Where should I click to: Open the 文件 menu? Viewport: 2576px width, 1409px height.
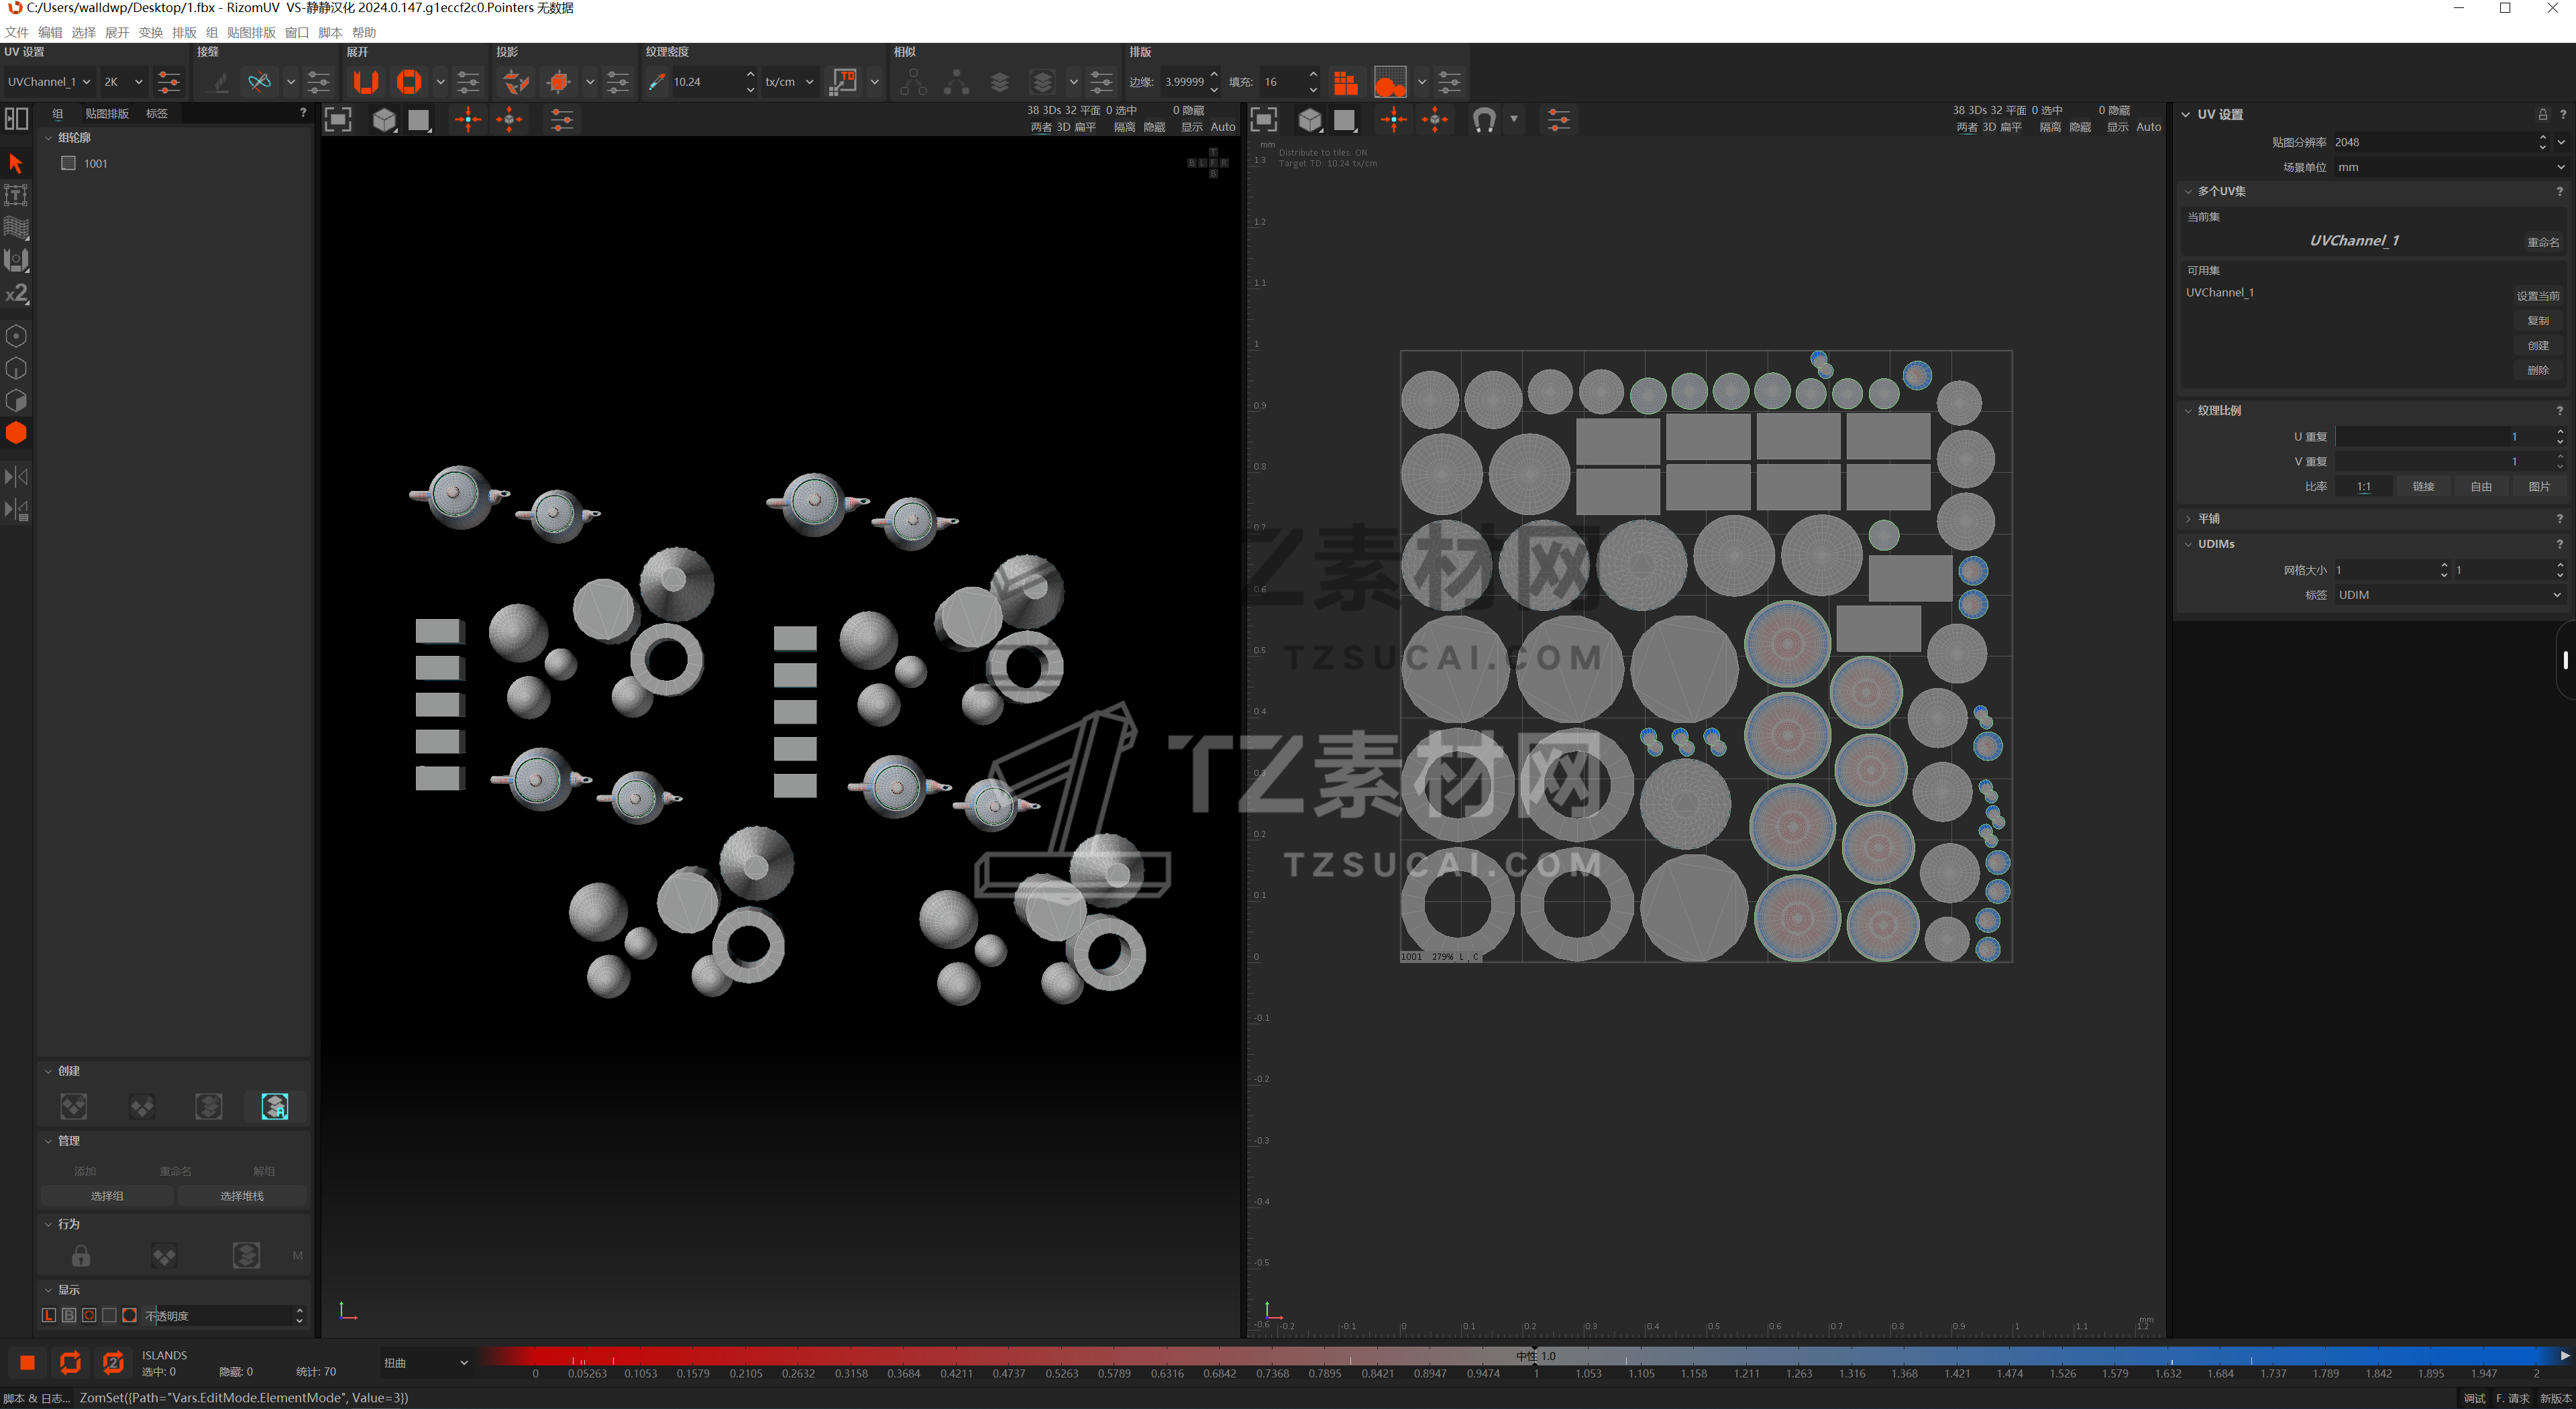click(x=17, y=32)
